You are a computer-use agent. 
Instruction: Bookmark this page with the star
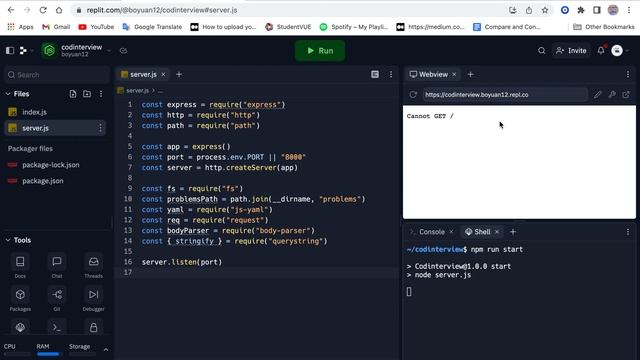click(545, 10)
